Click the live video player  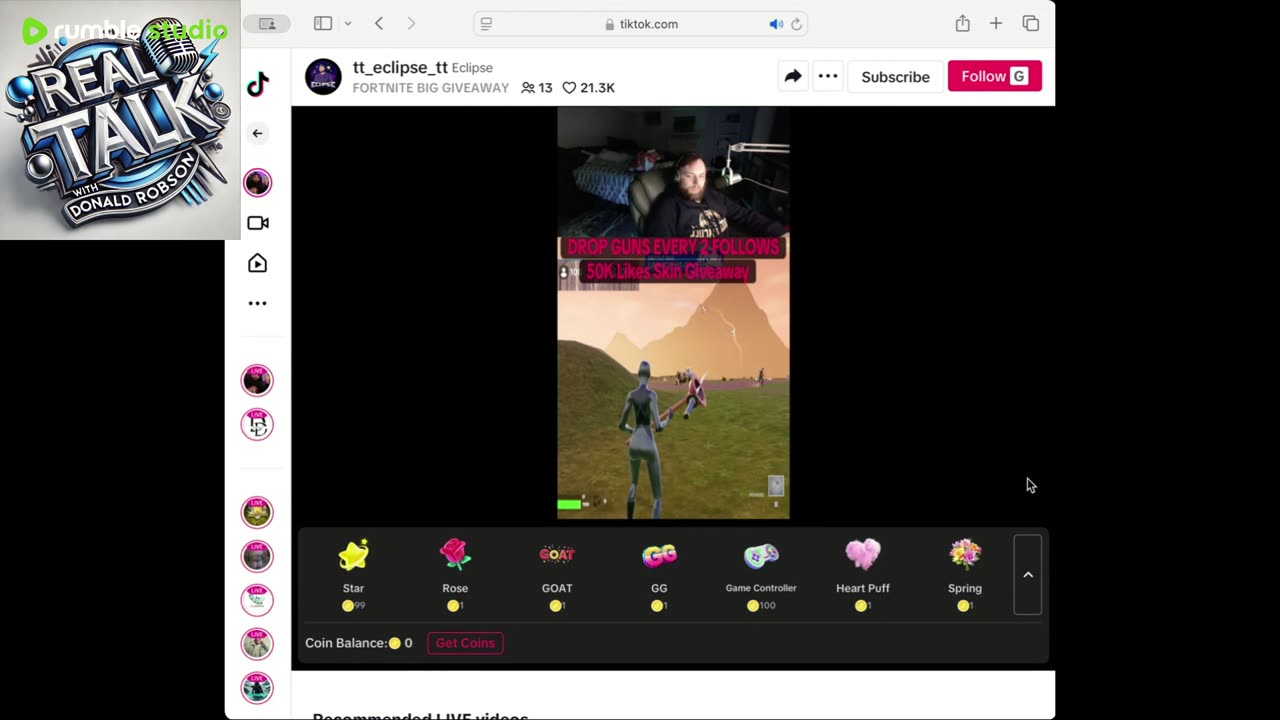coord(673,313)
